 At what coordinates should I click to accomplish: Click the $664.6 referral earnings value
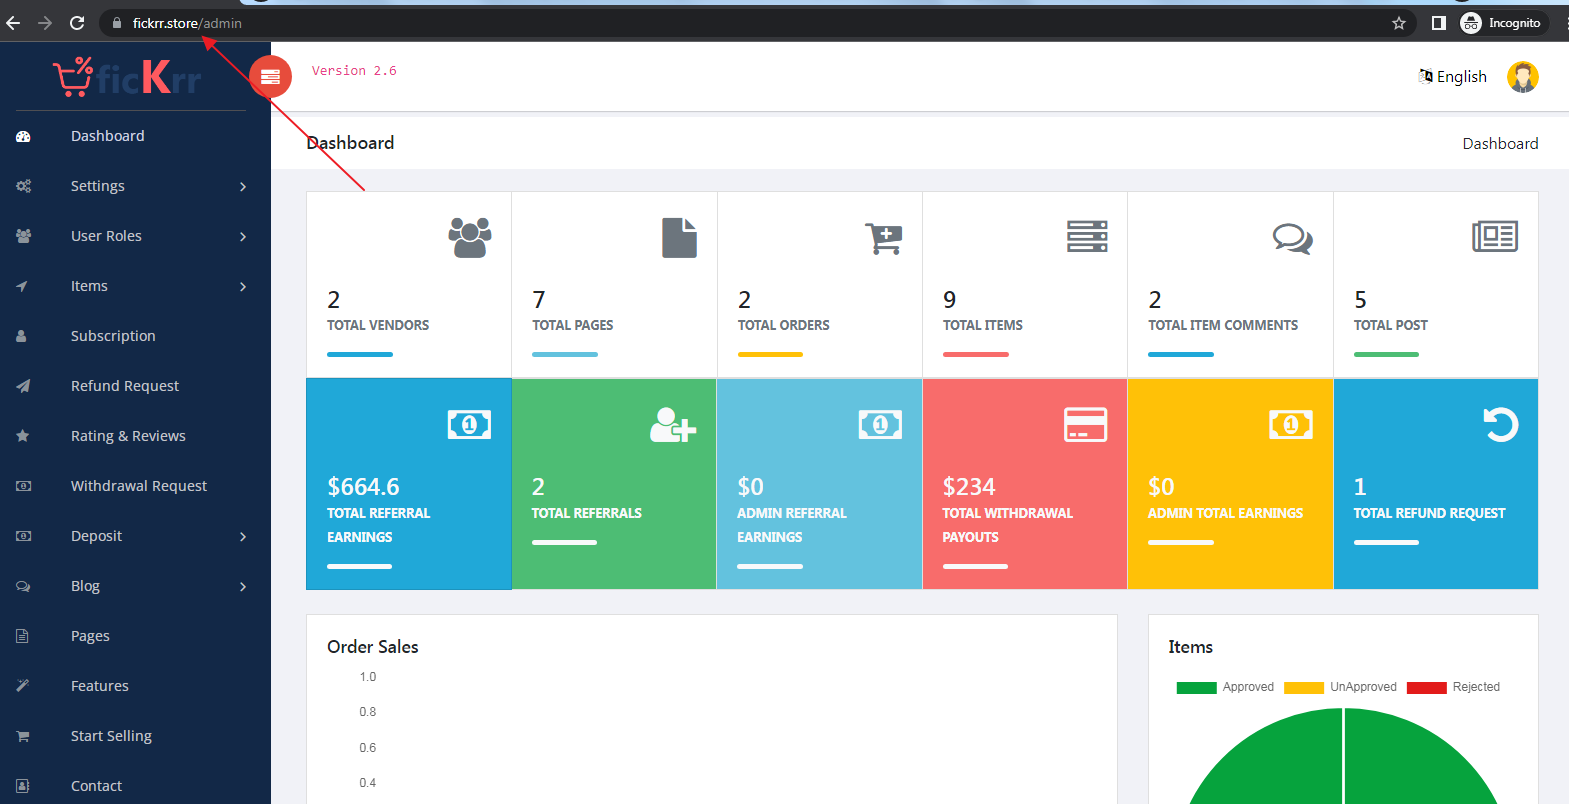363,487
